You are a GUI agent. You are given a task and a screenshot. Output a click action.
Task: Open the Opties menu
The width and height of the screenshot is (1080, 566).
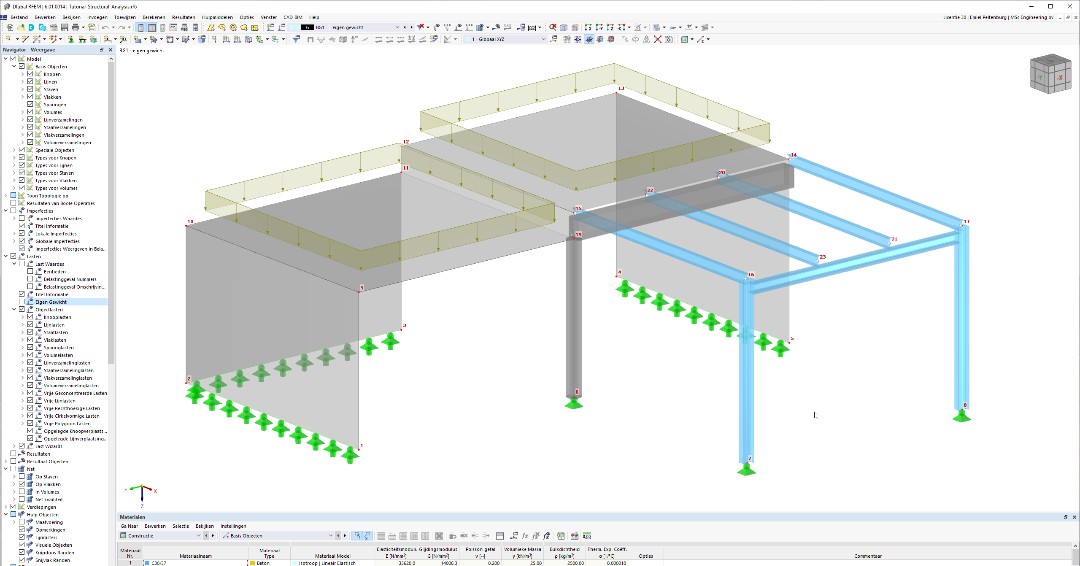click(x=247, y=17)
